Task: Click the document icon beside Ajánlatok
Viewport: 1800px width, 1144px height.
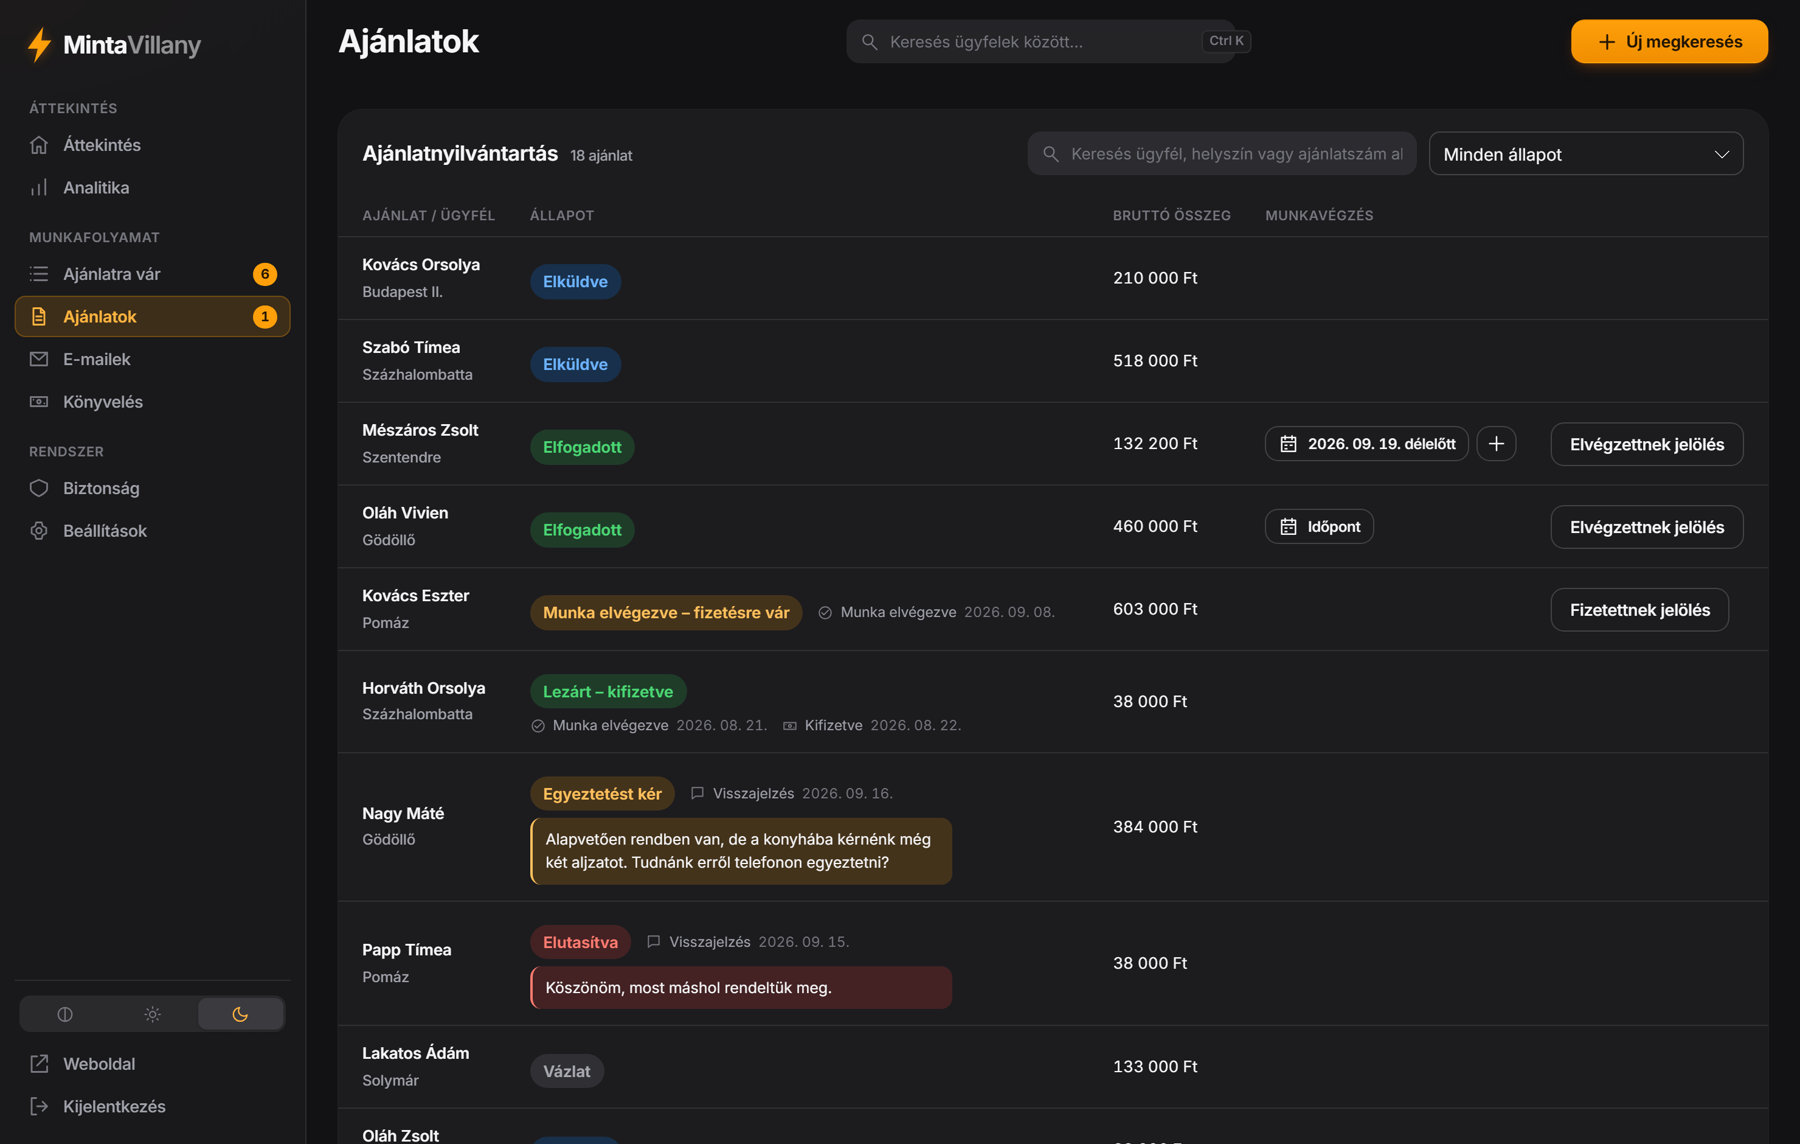Action: tap(39, 316)
